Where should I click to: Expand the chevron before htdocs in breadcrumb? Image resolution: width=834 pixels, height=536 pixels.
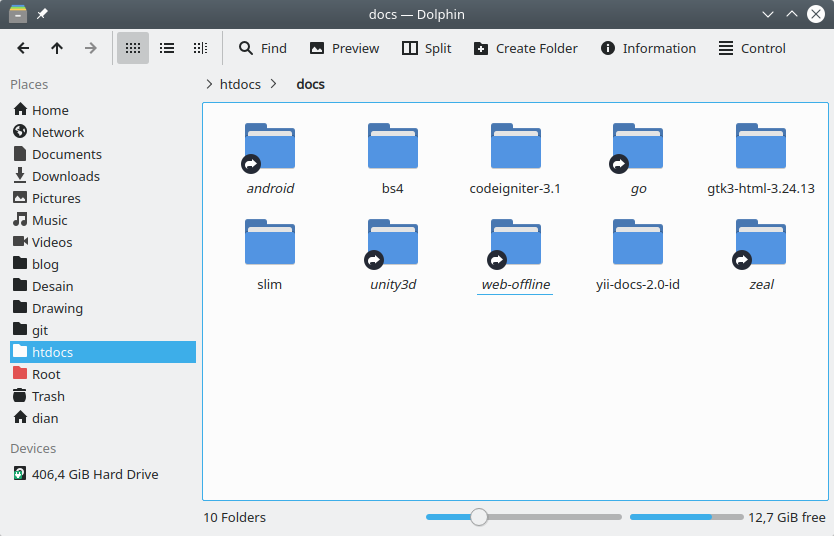[208, 84]
